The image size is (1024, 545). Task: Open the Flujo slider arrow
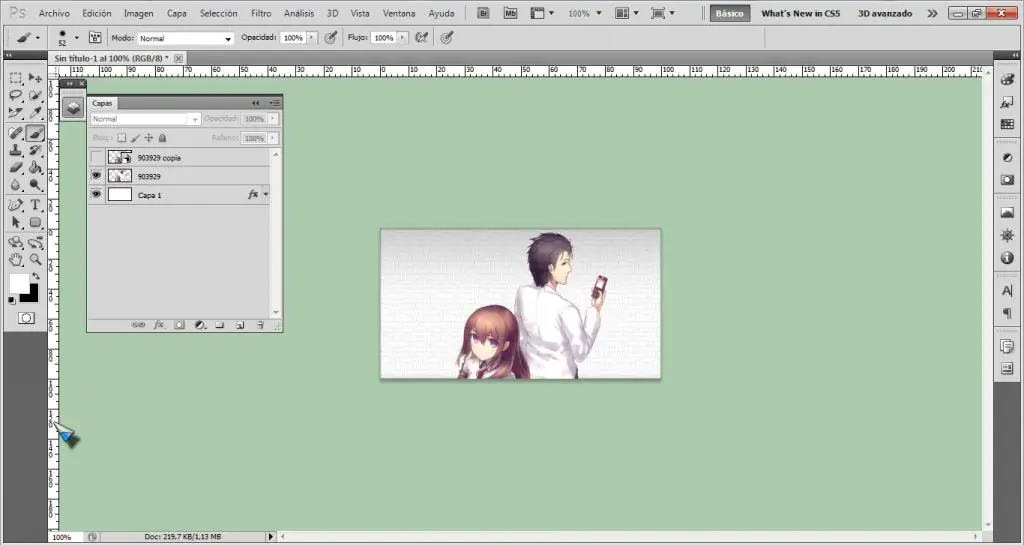click(x=402, y=38)
